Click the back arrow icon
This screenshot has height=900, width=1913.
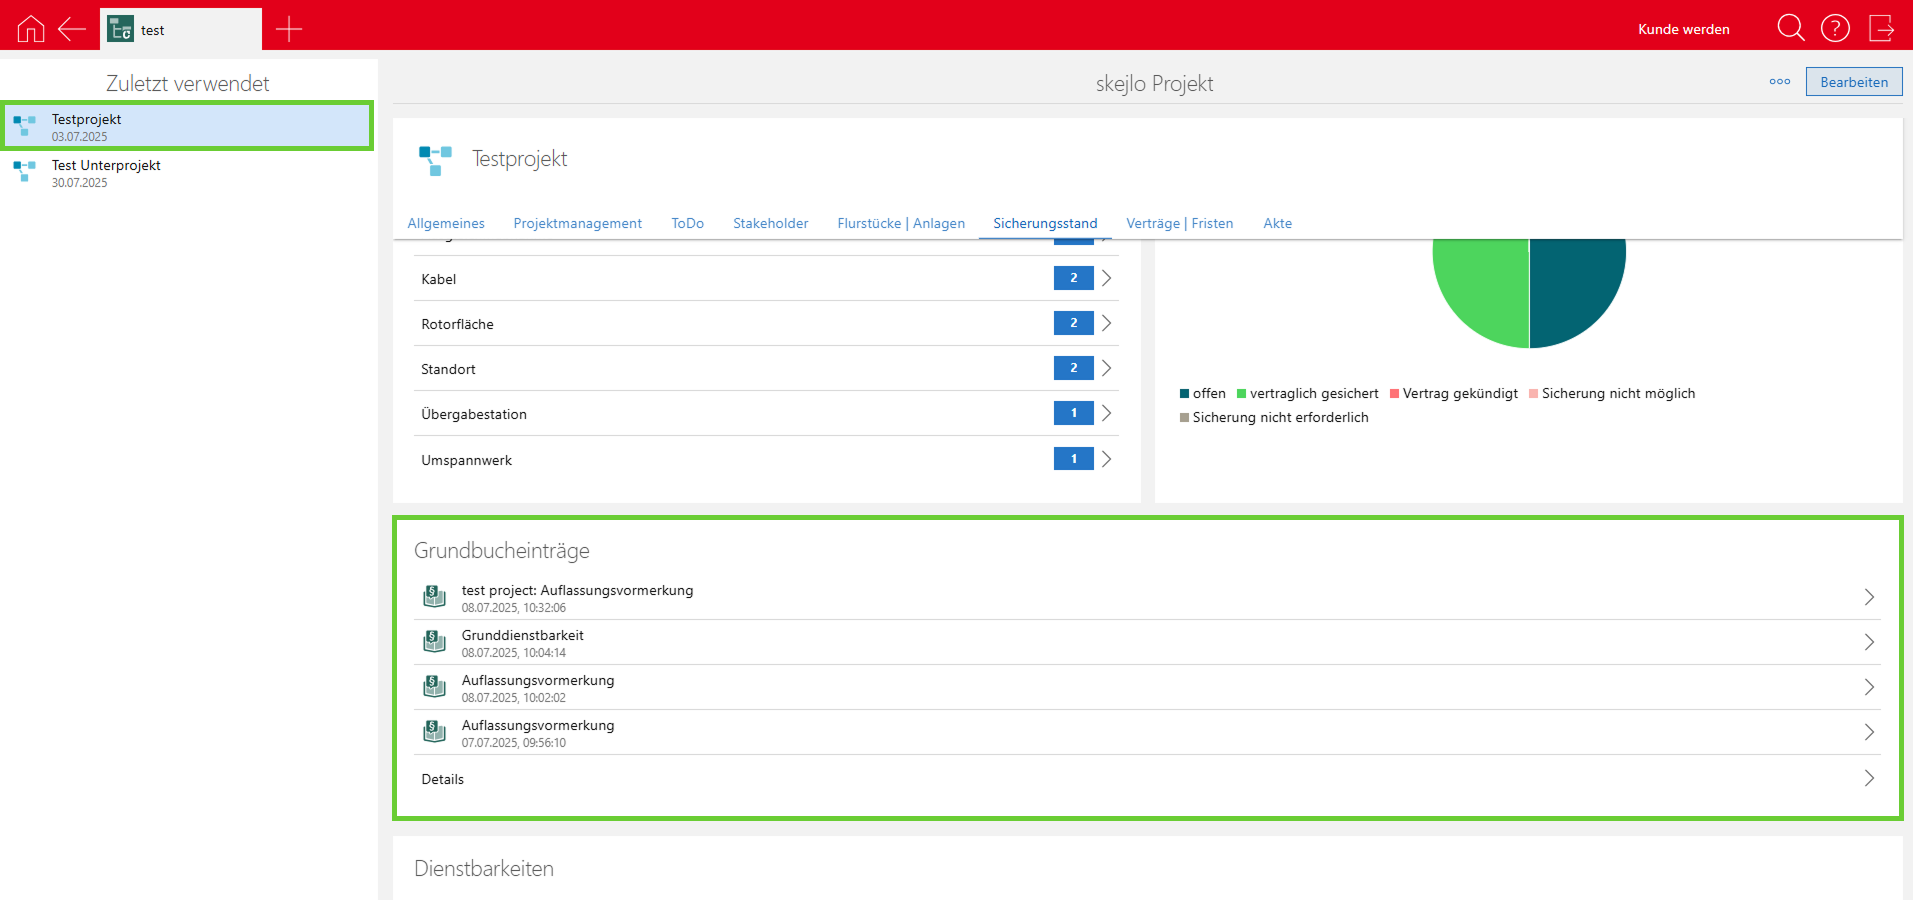(x=72, y=29)
